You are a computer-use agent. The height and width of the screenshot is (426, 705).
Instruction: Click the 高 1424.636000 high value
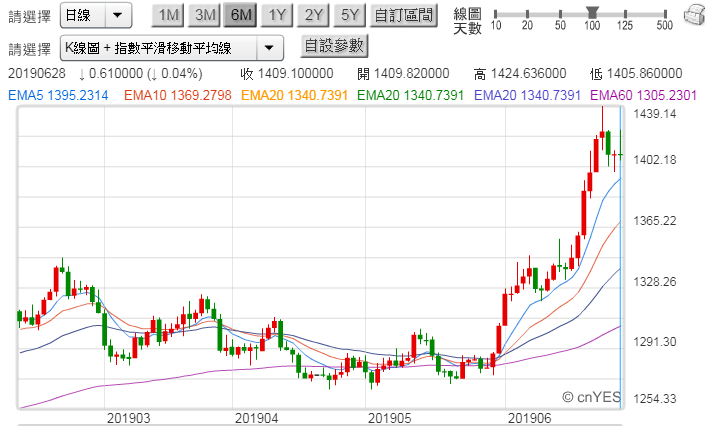coord(520,73)
